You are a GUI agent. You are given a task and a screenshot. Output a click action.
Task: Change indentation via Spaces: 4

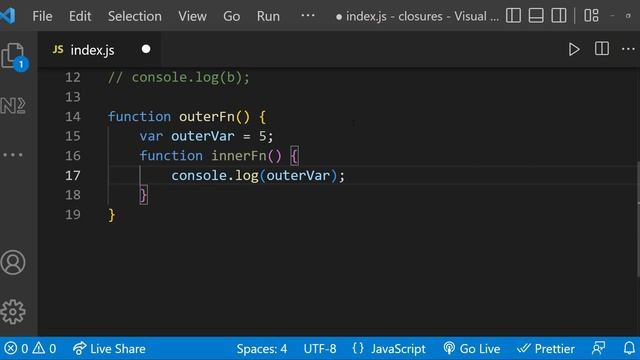[x=262, y=349]
